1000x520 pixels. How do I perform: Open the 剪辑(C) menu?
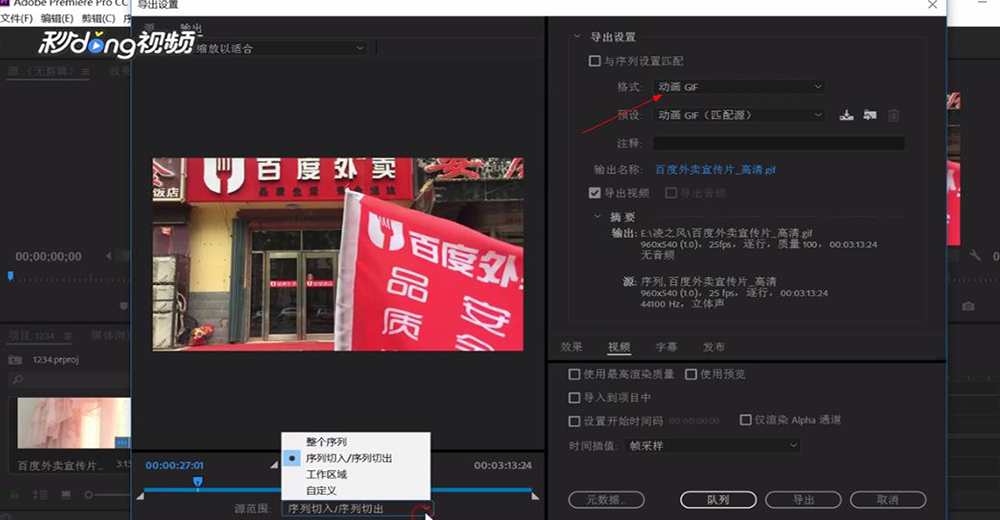pos(98,19)
